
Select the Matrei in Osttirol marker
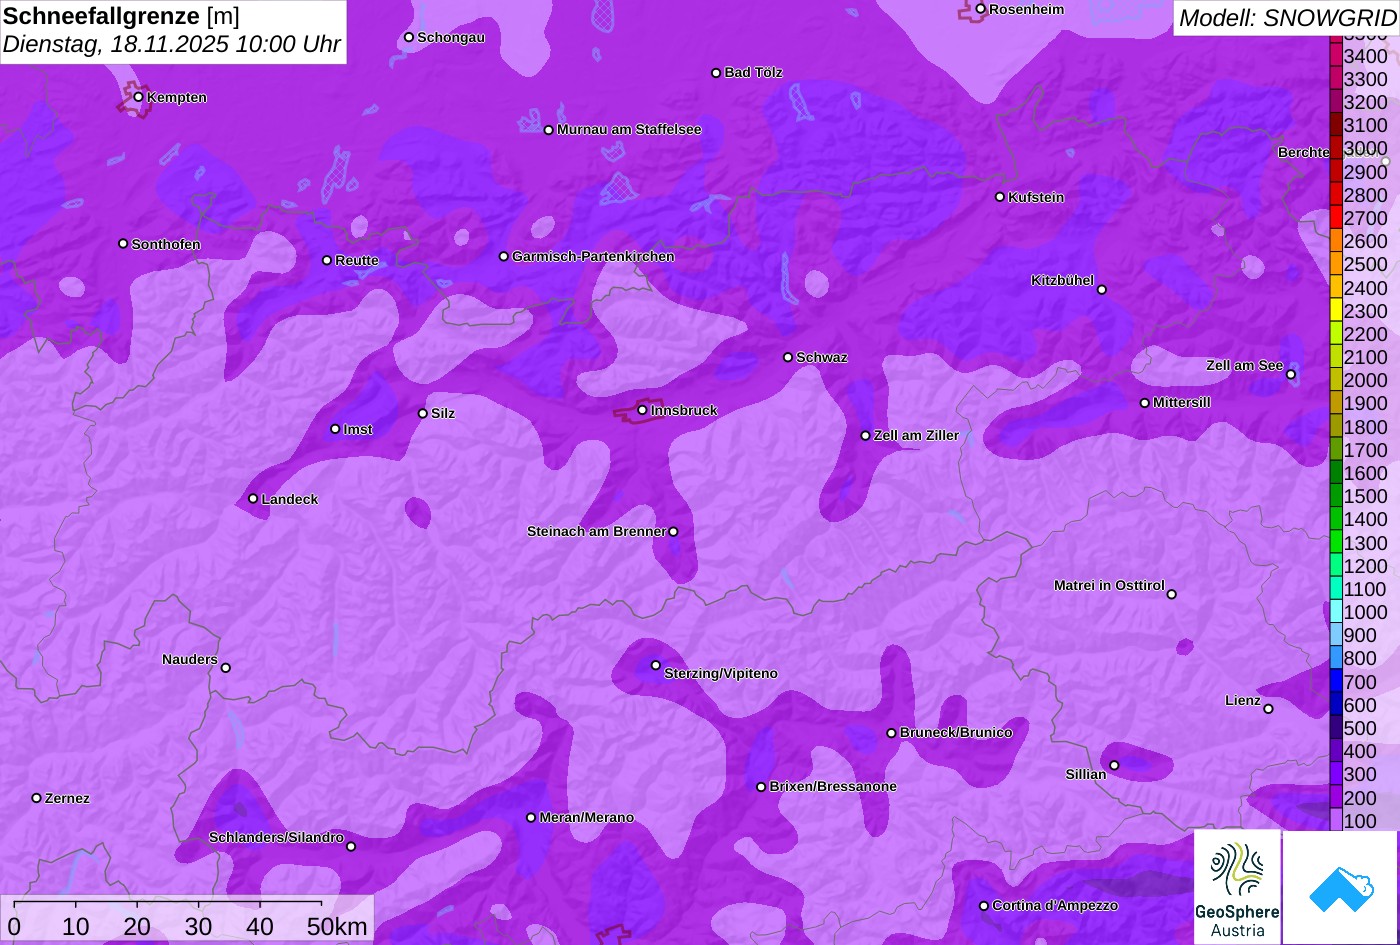click(x=1172, y=594)
